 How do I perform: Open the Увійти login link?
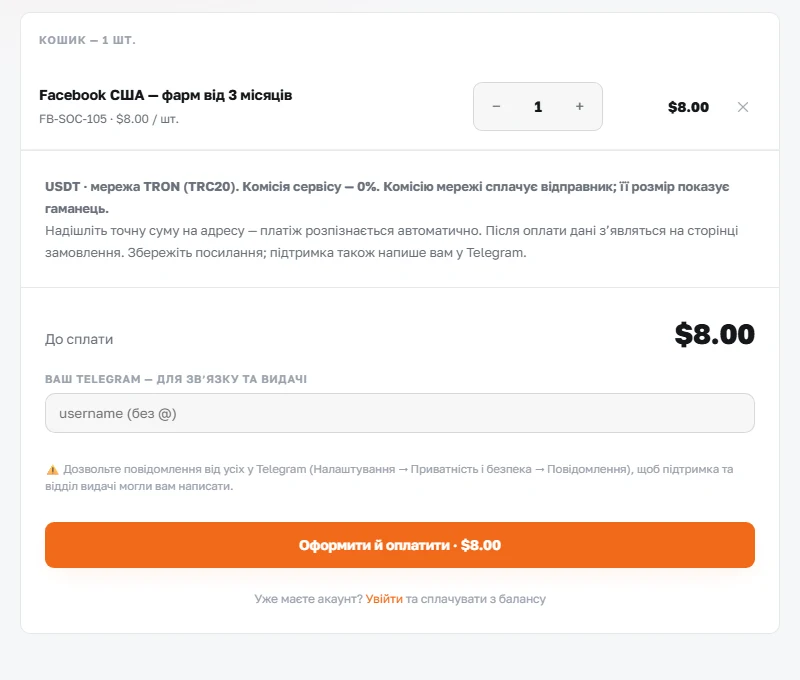[384, 599]
